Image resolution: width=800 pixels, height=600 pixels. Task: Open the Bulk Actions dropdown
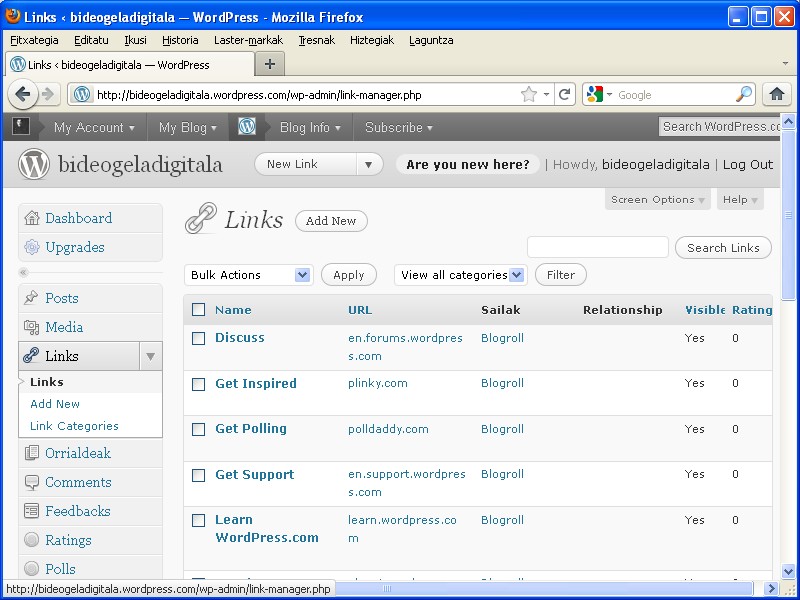click(x=249, y=275)
